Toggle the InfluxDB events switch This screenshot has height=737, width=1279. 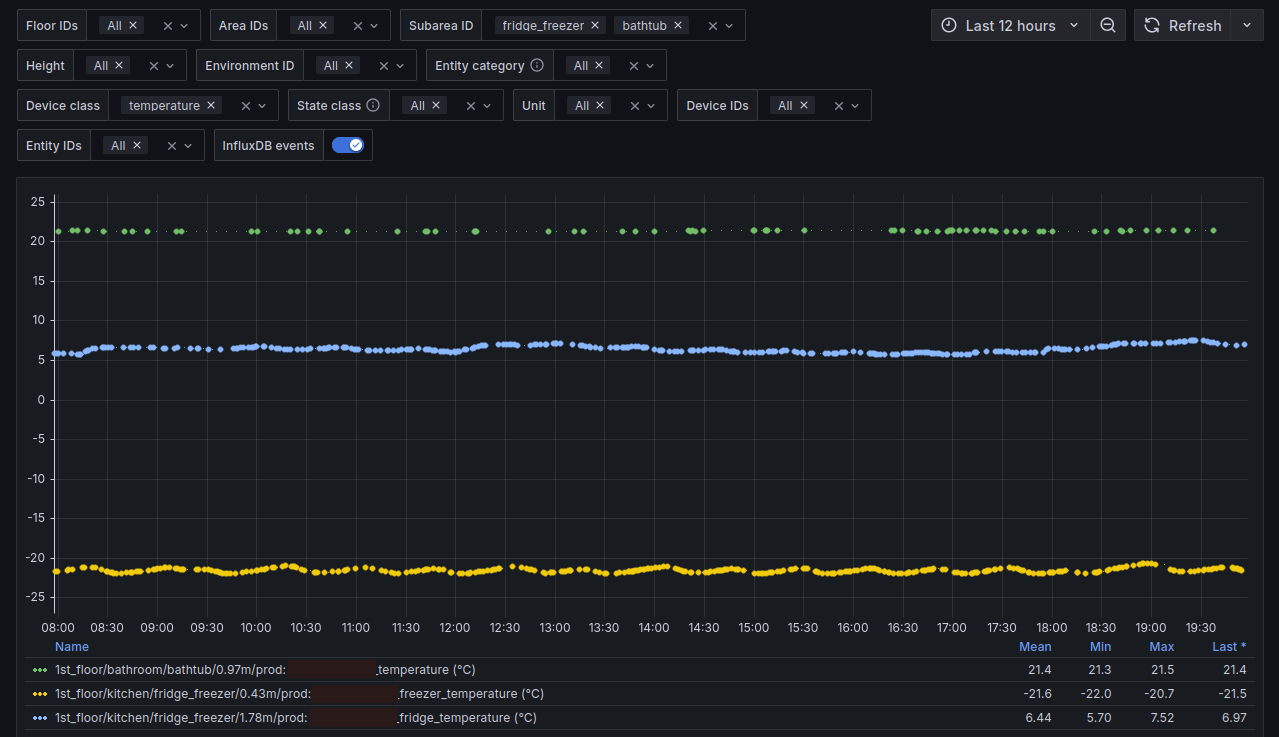[348, 146]
